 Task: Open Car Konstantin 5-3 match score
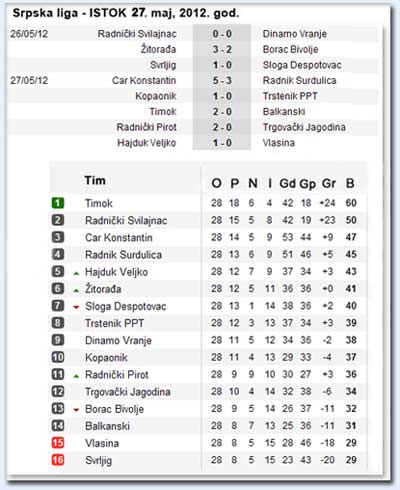[222, 80]
